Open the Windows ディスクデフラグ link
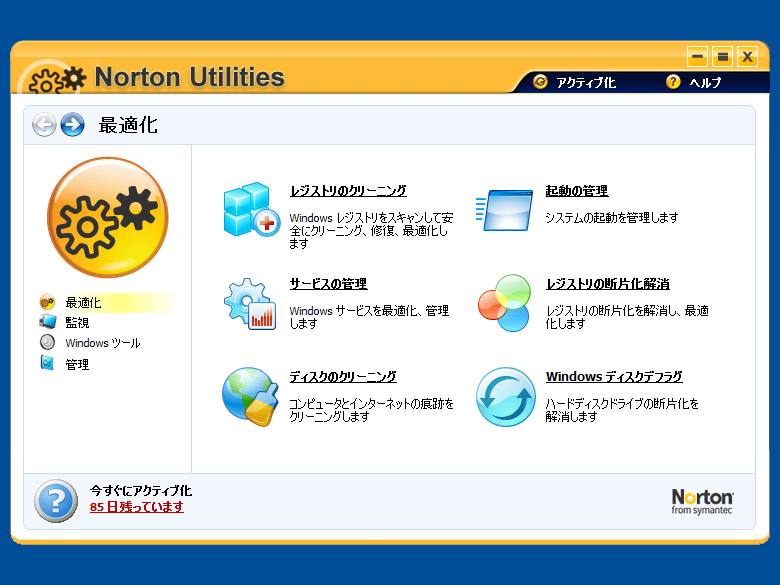 (x=614, y=377)
